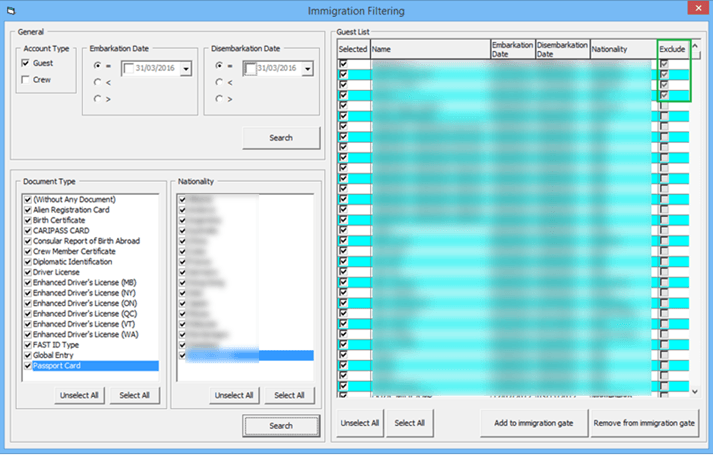The height and width of the screenshot is (455, 713).
Task: Click the Guest List scroll up arrow
Action: [x=695, y=46]
